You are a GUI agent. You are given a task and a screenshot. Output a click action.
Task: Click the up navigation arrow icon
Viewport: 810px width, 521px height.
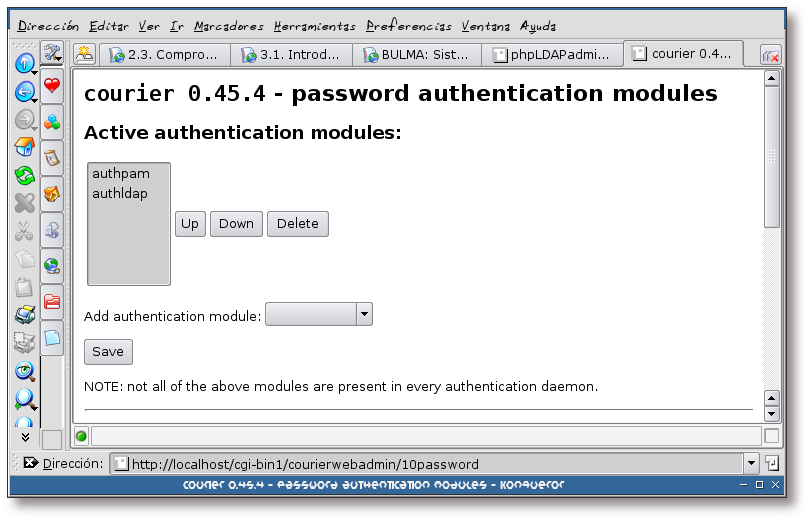(24, 64)
